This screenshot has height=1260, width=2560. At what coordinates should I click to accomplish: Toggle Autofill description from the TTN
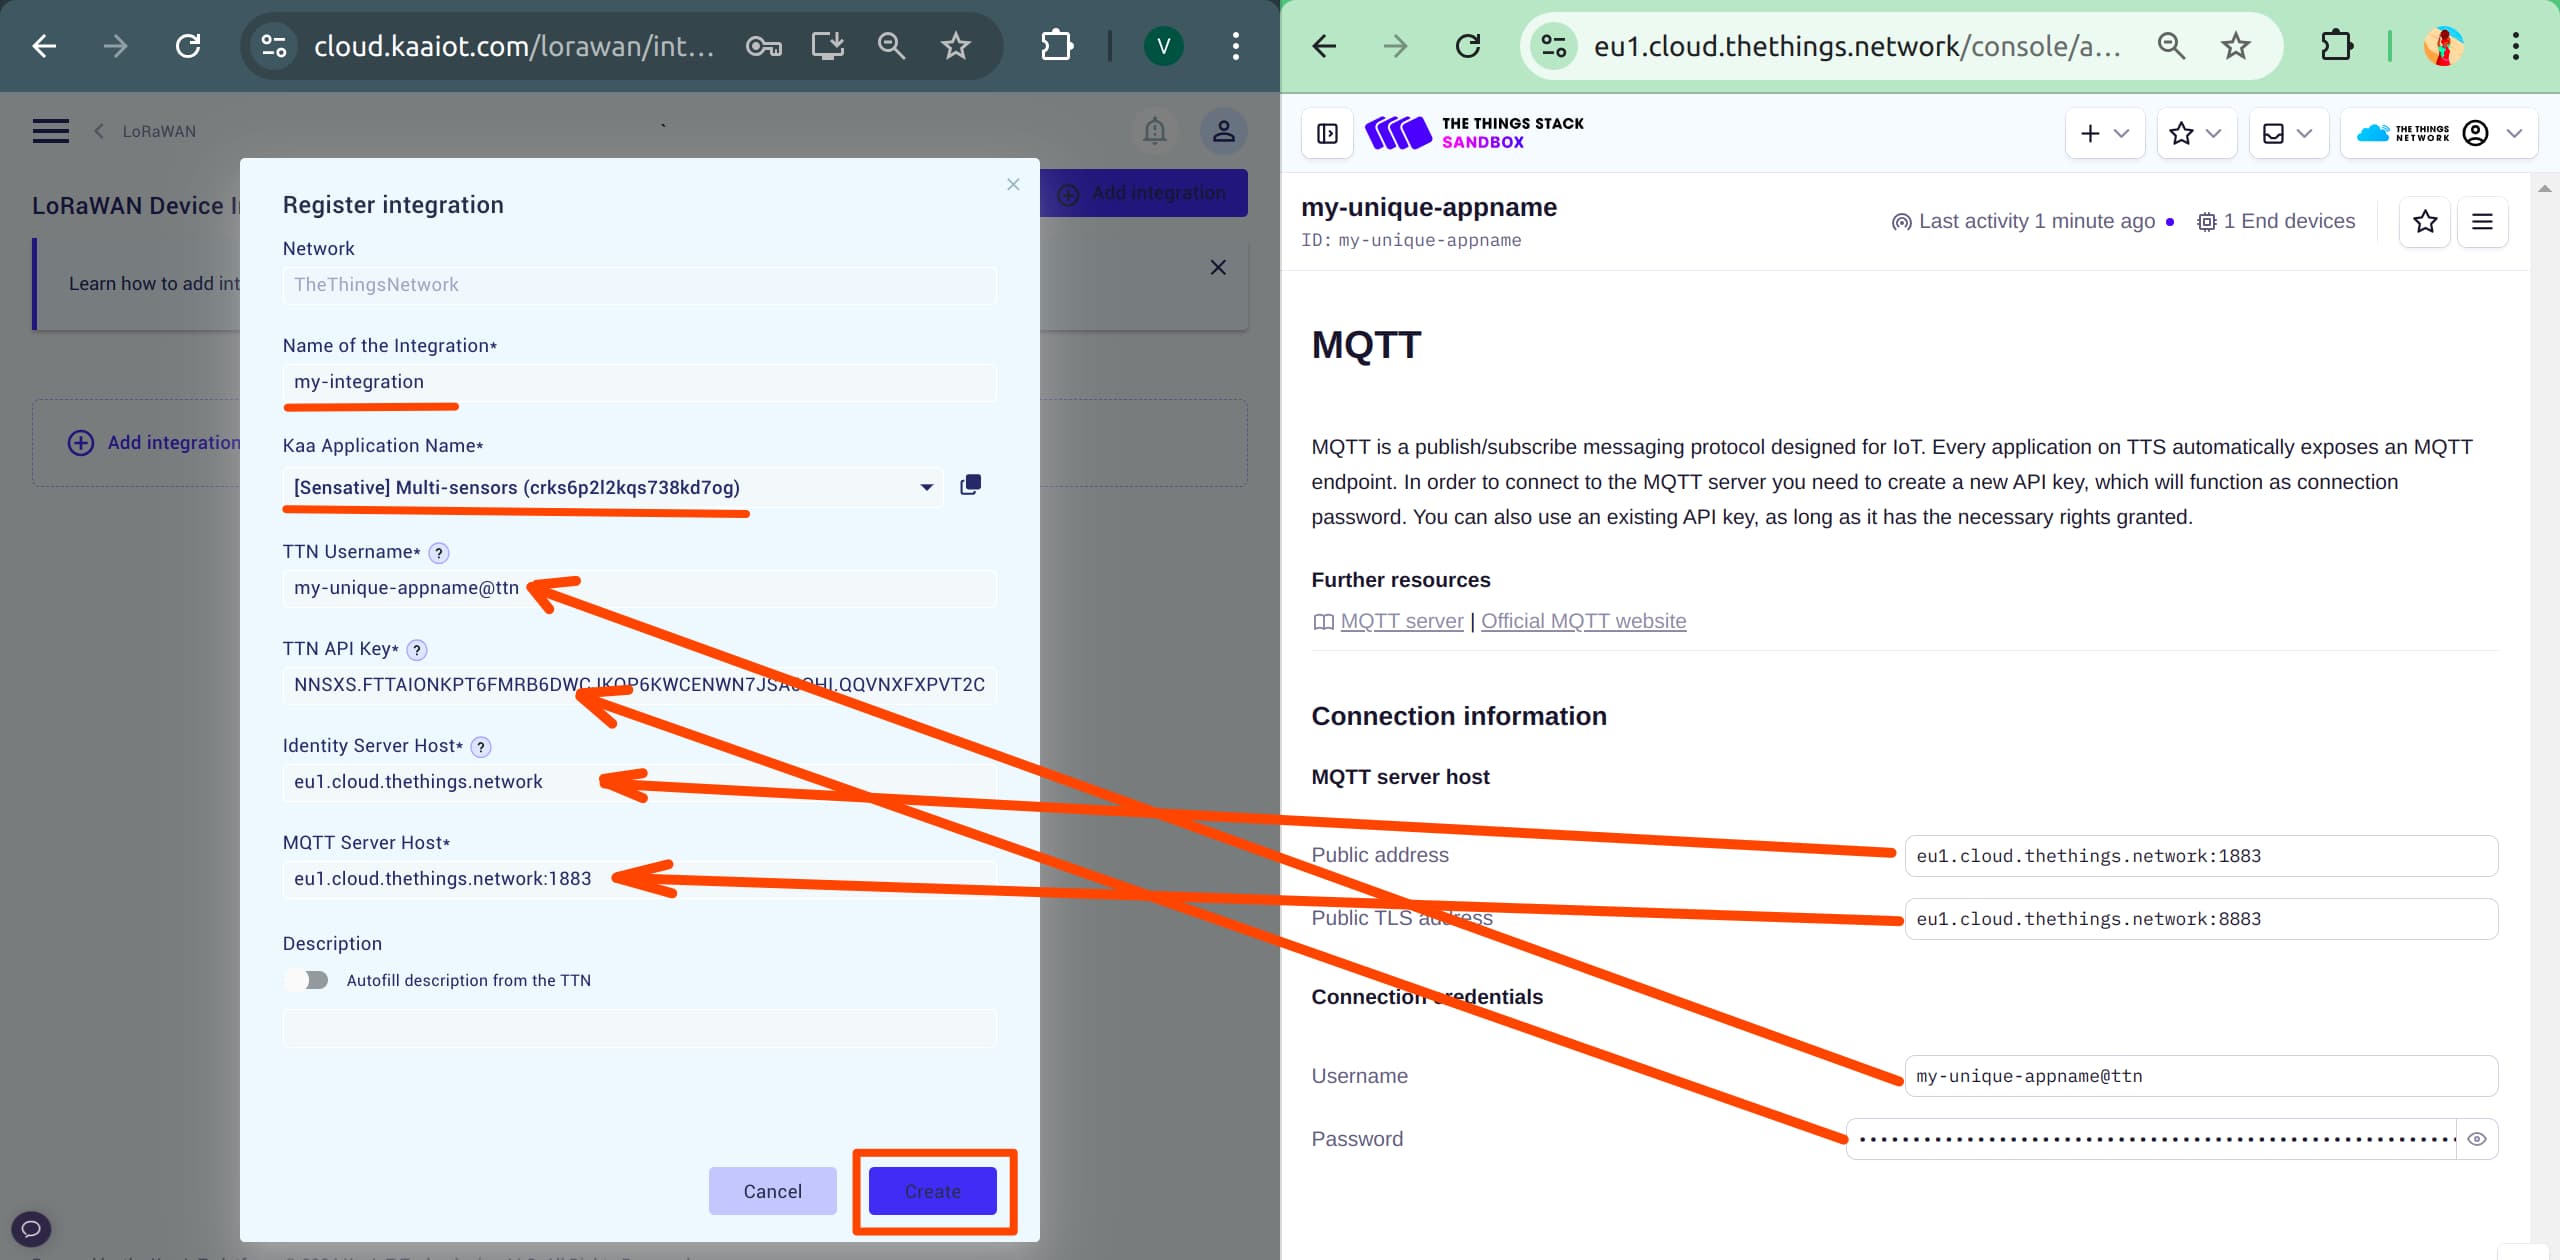coord(307,980)
